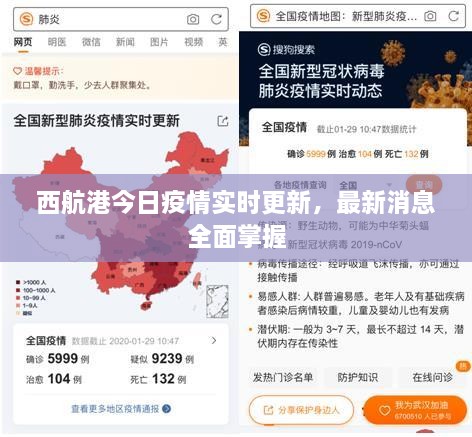This screenshot has height=437, width=472.
Task: Switch to the 明医 tab
Action: [x=57, y=42]
